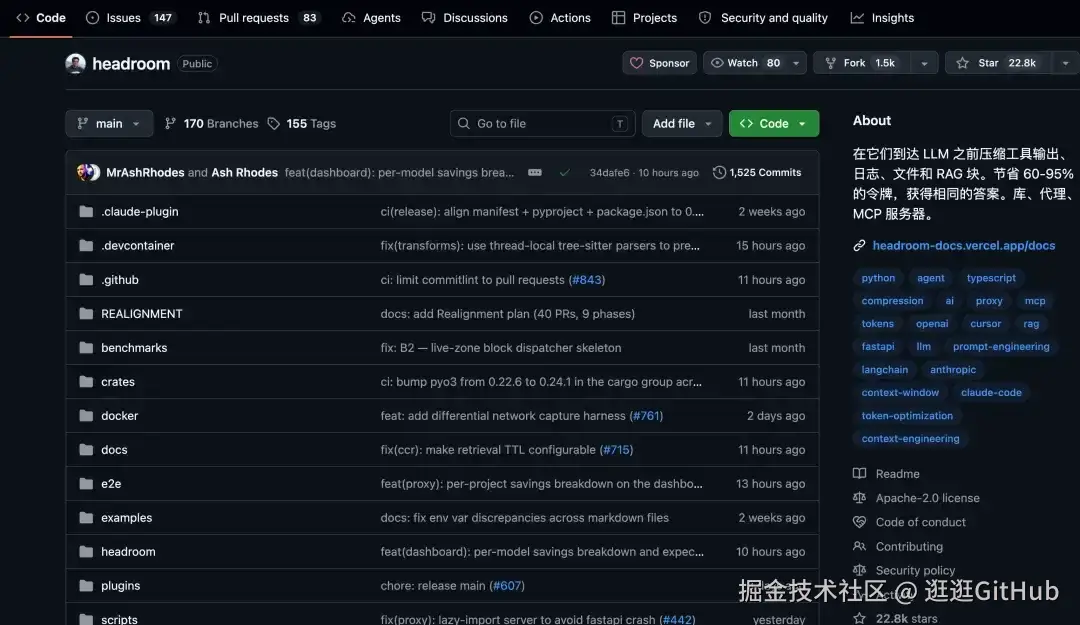1080x625 pixels.
Task: Click the commit author avatar
Action: [x=88, y=172]
